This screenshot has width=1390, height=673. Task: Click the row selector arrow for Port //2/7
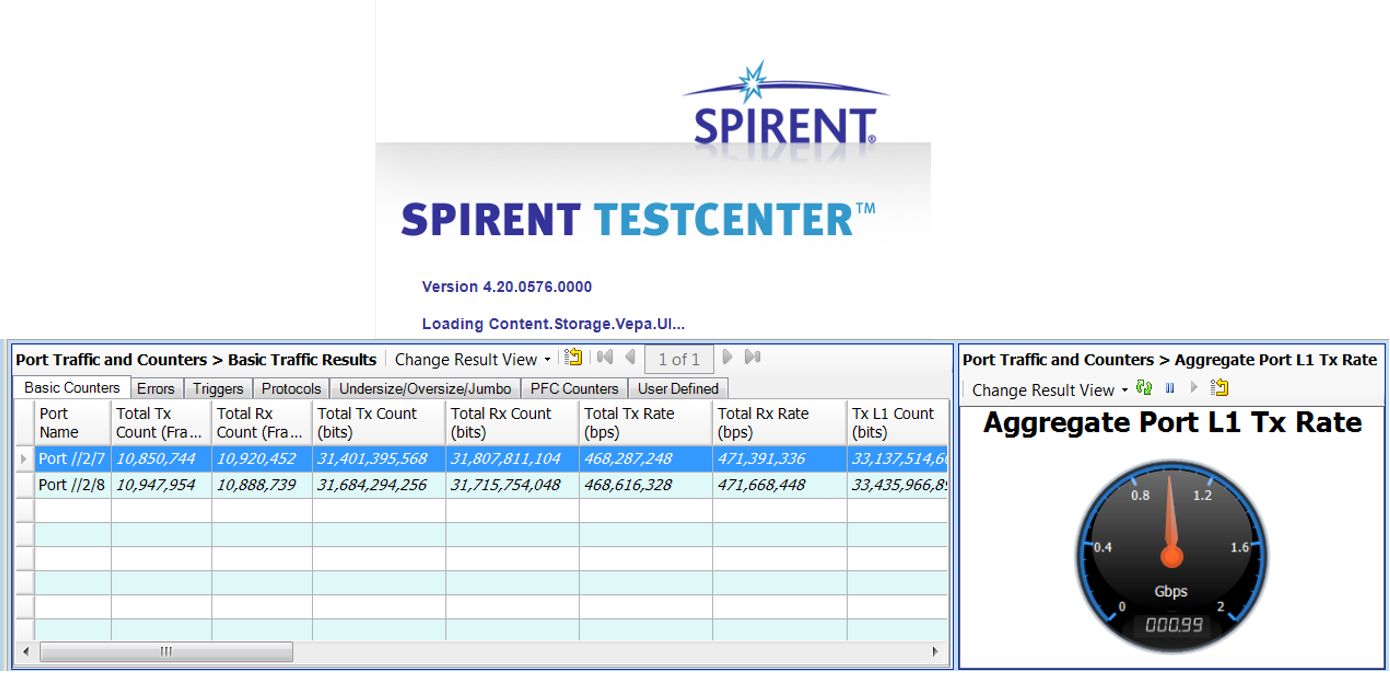click(24, 459)
